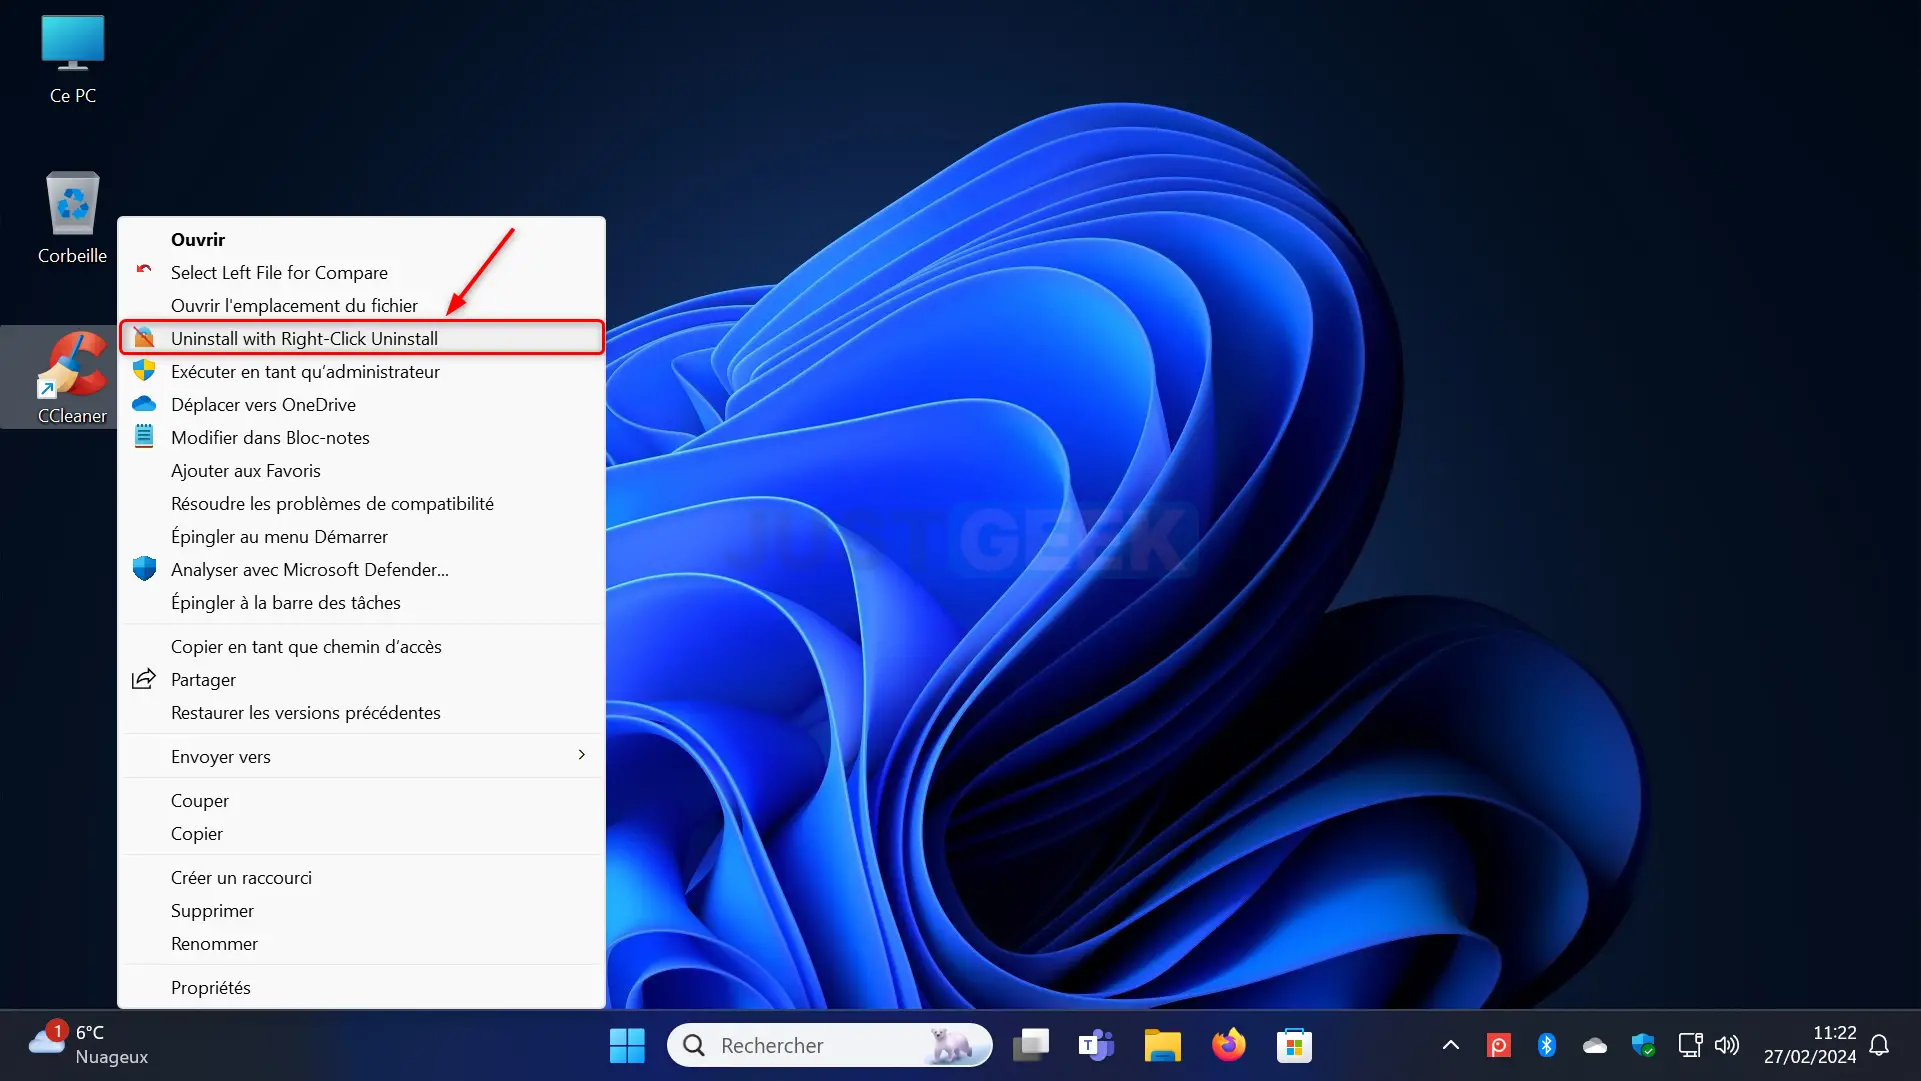
Task: Open File Explorer from the taskbar
Action: click(x=1162, y=1045)
